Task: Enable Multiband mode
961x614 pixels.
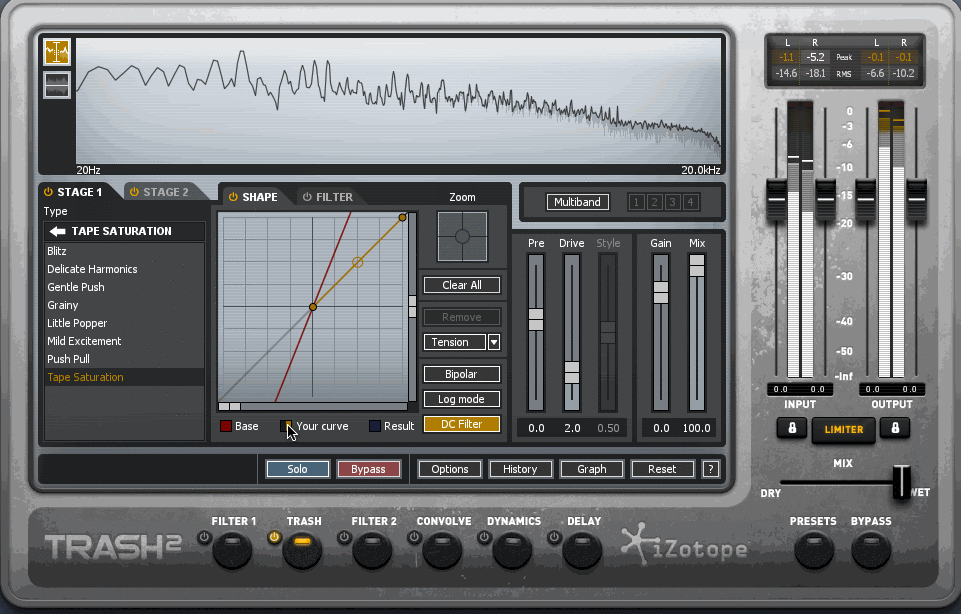Action: coord(577,202)
